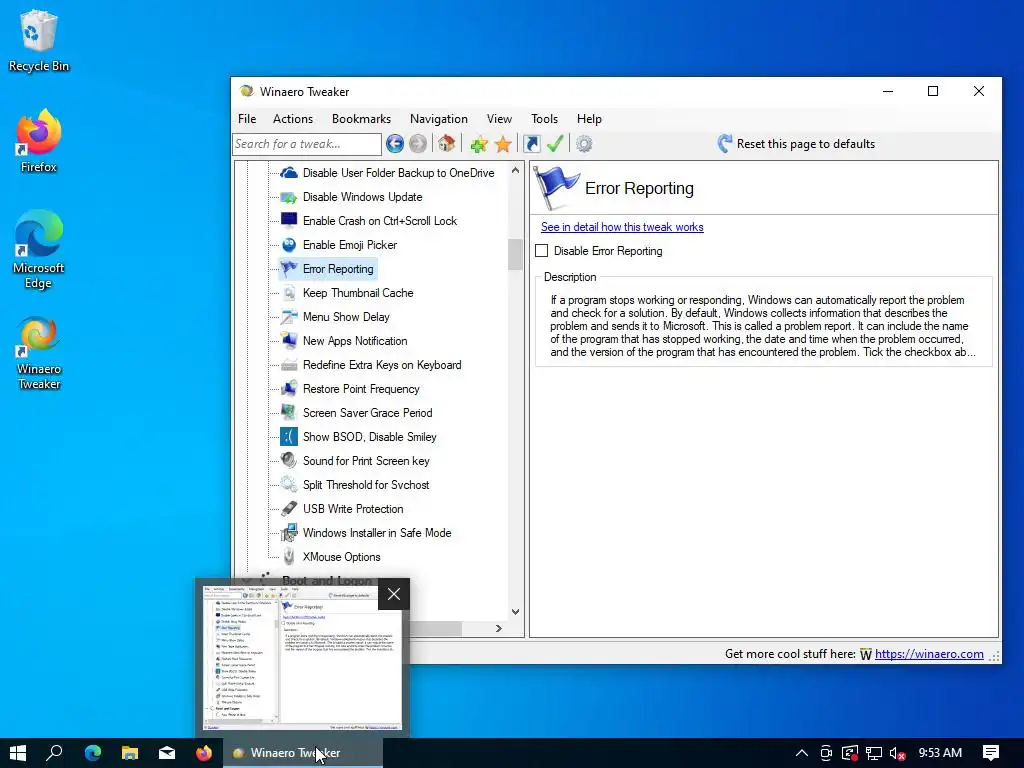The image size is (1024, 768).
Task: Open the Tools menu
Action: click(544, 119)
